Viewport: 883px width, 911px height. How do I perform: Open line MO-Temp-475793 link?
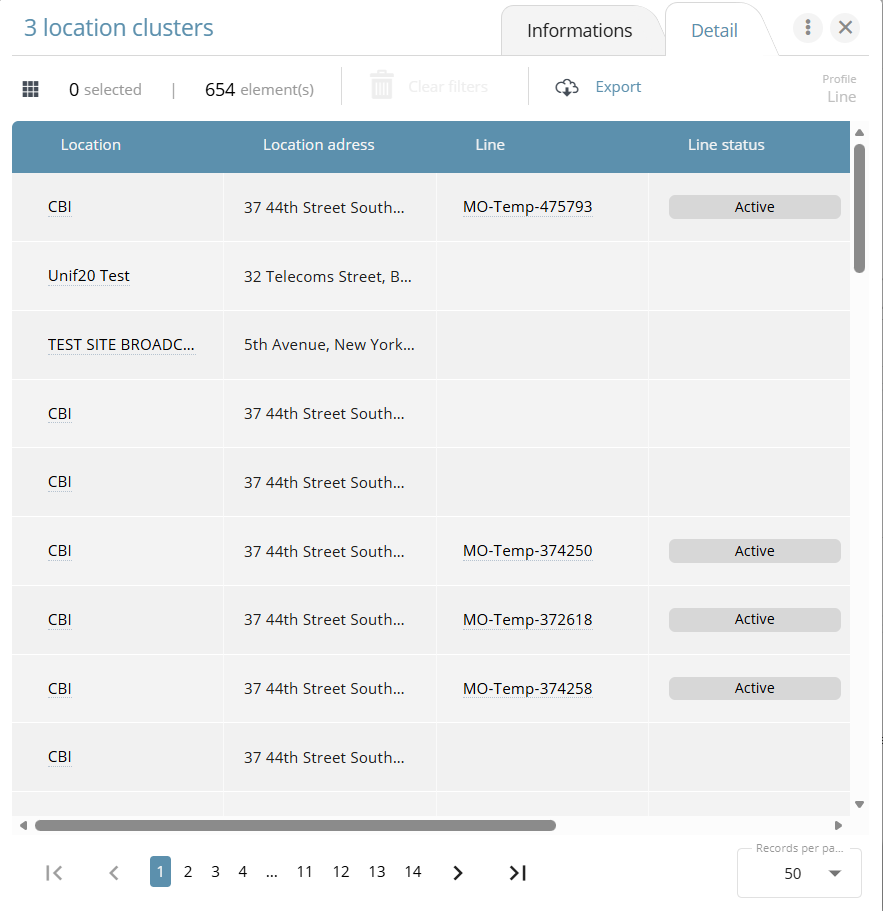point(527,207)
